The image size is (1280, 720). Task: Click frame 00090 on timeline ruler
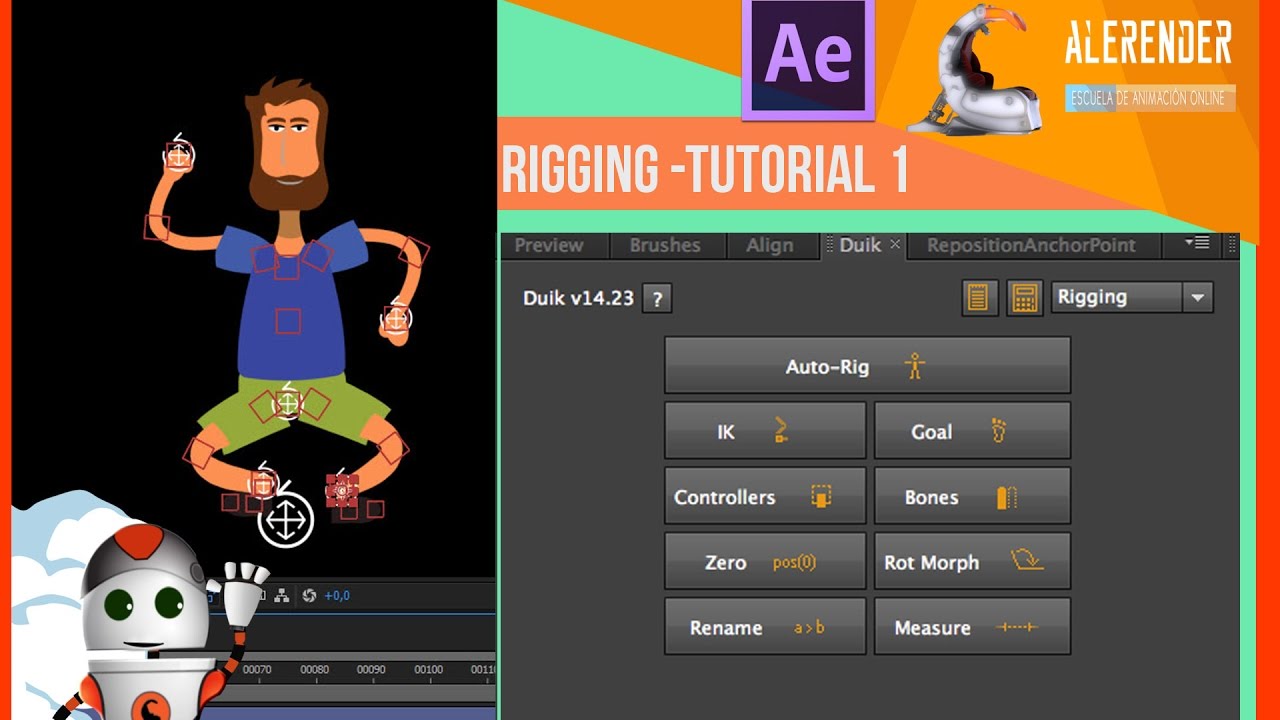click(372, 669)
